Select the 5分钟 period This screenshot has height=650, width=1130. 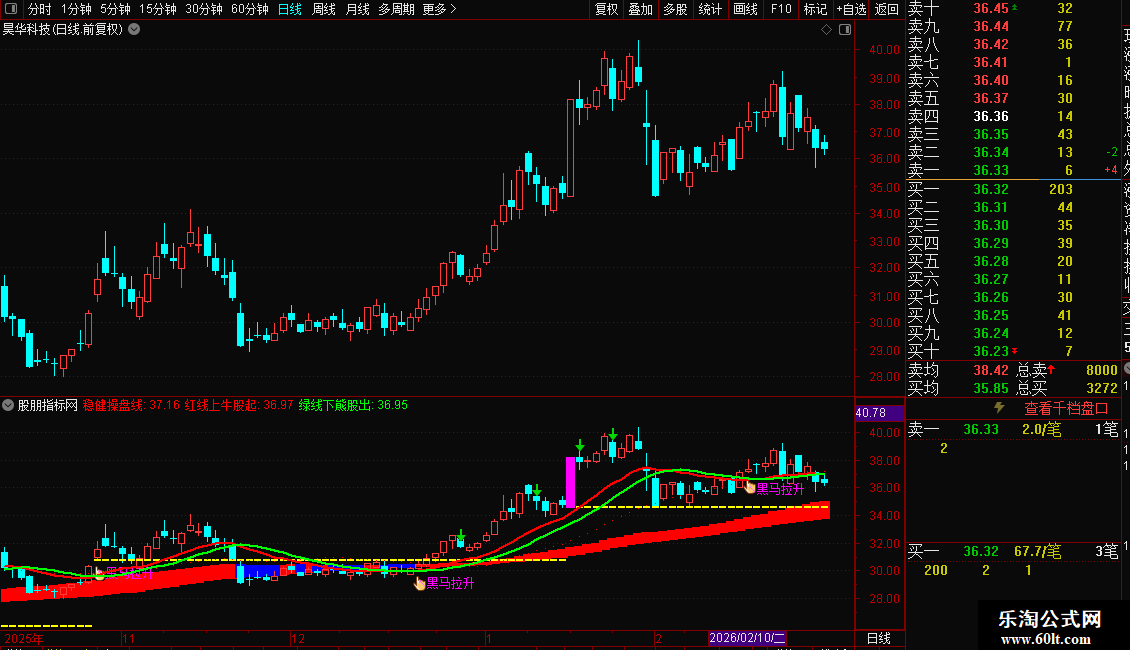115,9
